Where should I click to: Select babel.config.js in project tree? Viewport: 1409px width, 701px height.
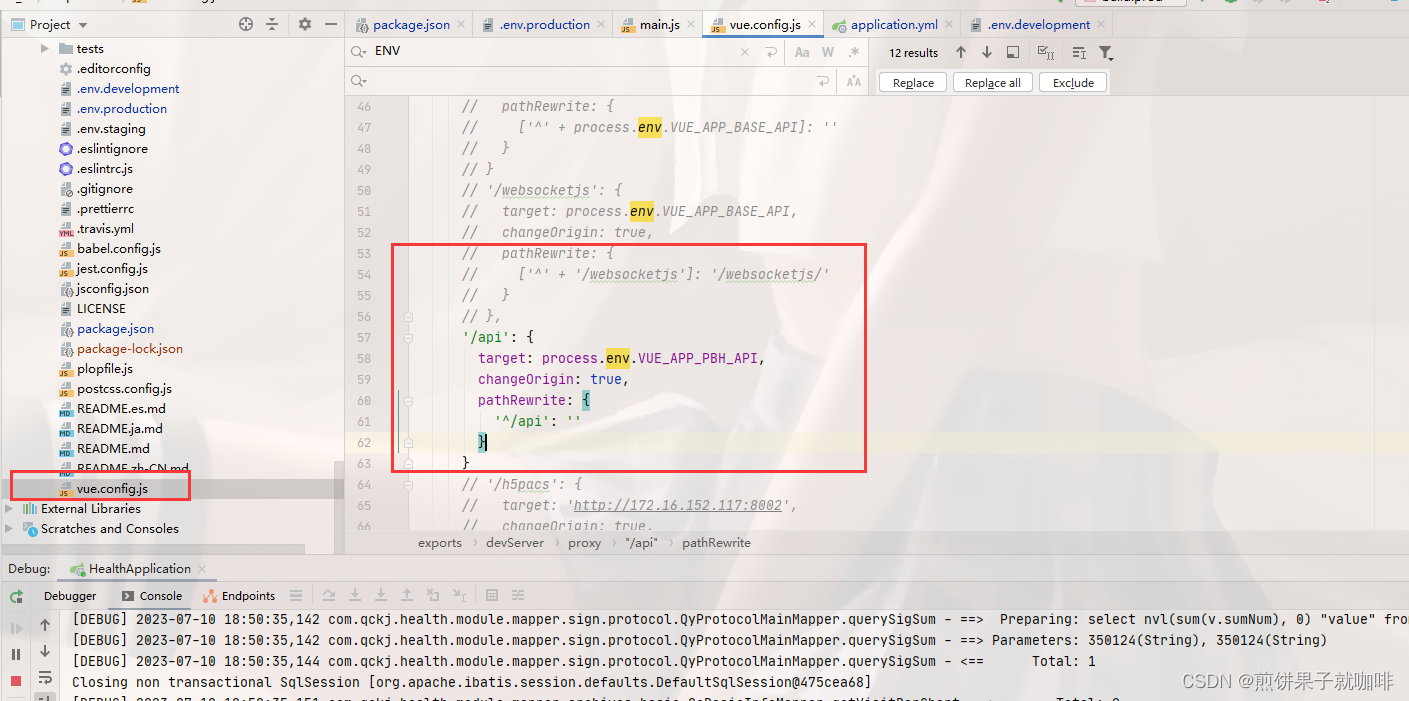click(119, 248)
